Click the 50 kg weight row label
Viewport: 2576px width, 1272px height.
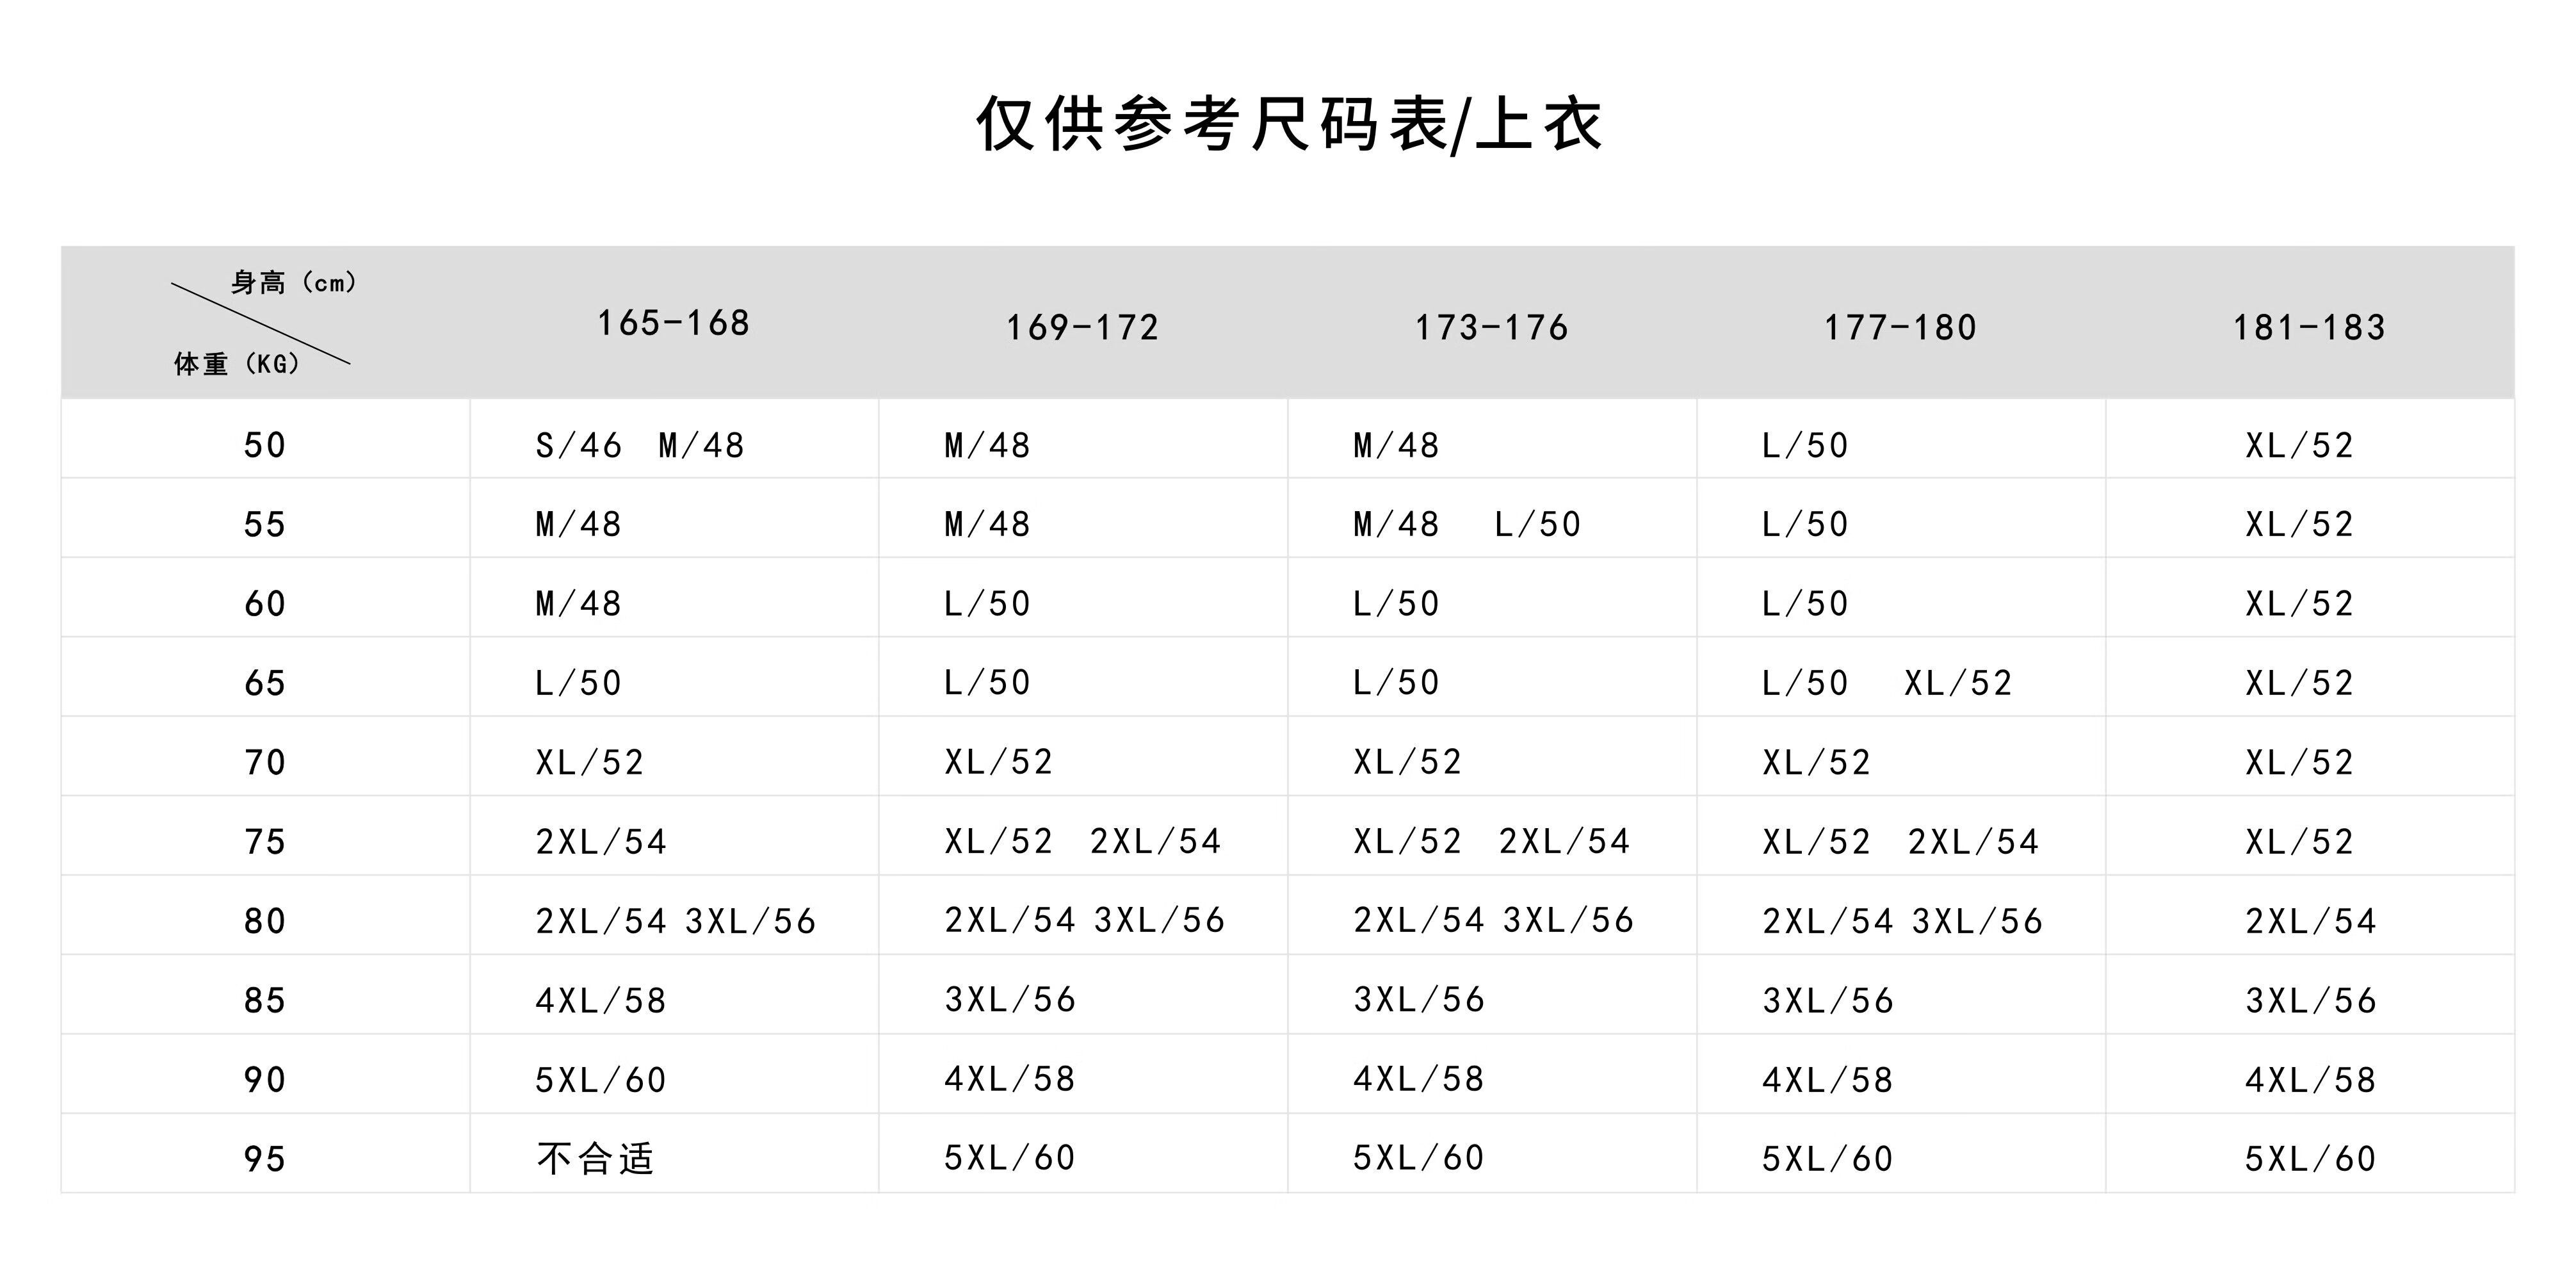(265, 445)
